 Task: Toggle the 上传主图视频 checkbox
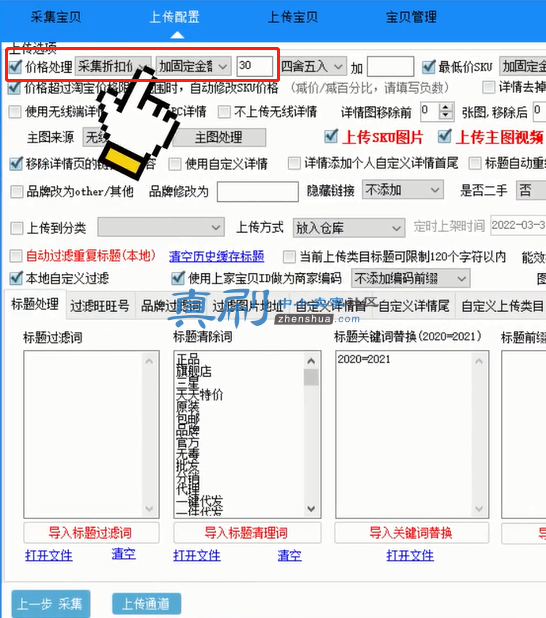[444, 137]
